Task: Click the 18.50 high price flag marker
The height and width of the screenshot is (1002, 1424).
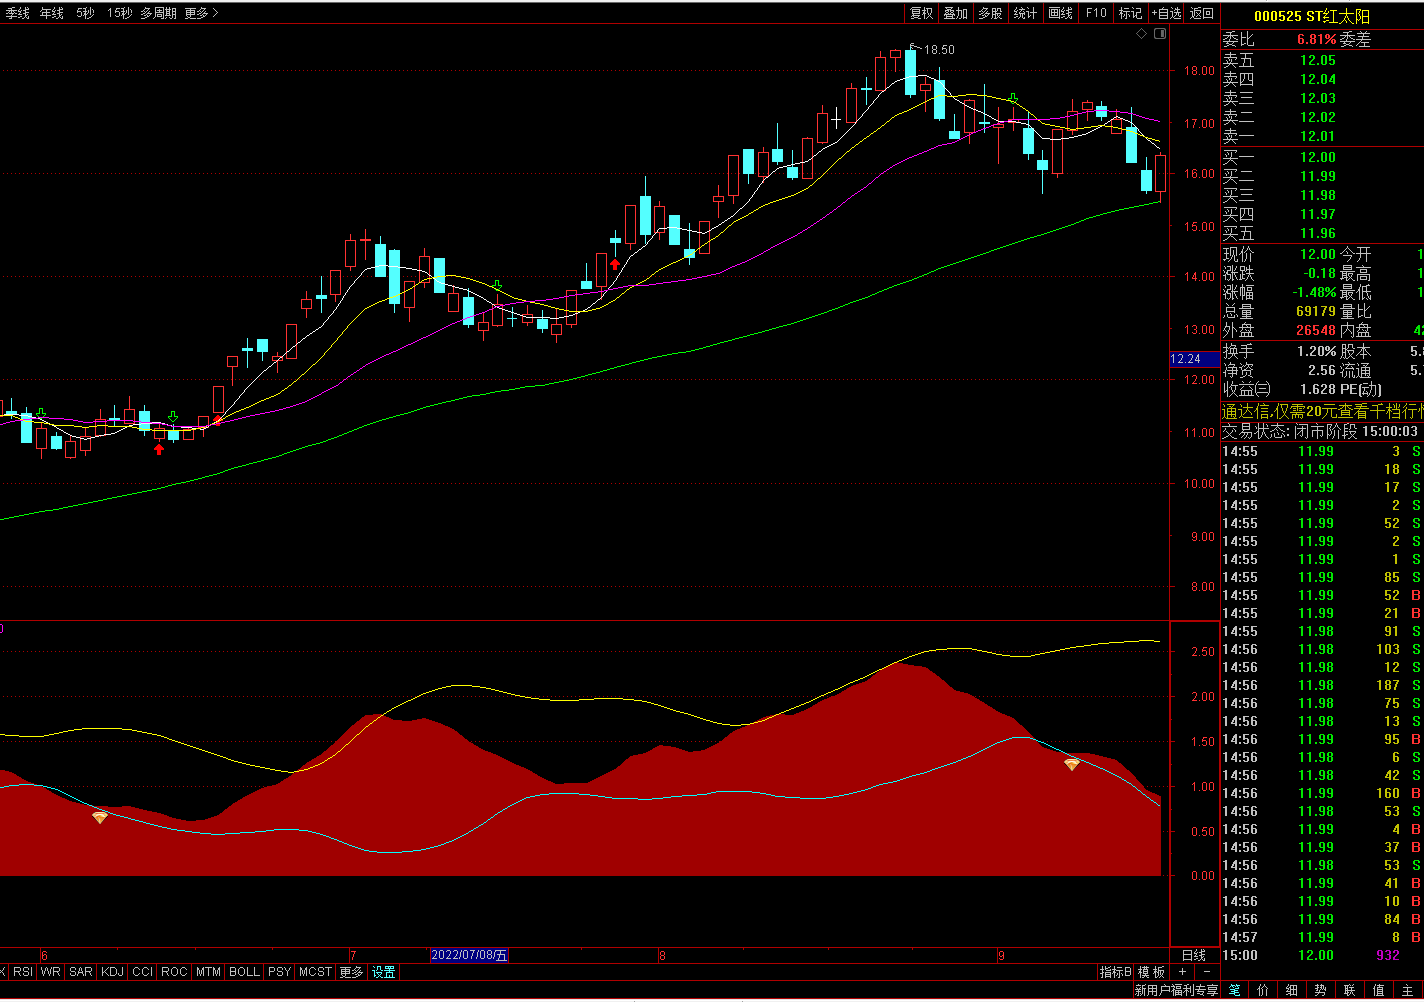Action: (x=932, y=49)
